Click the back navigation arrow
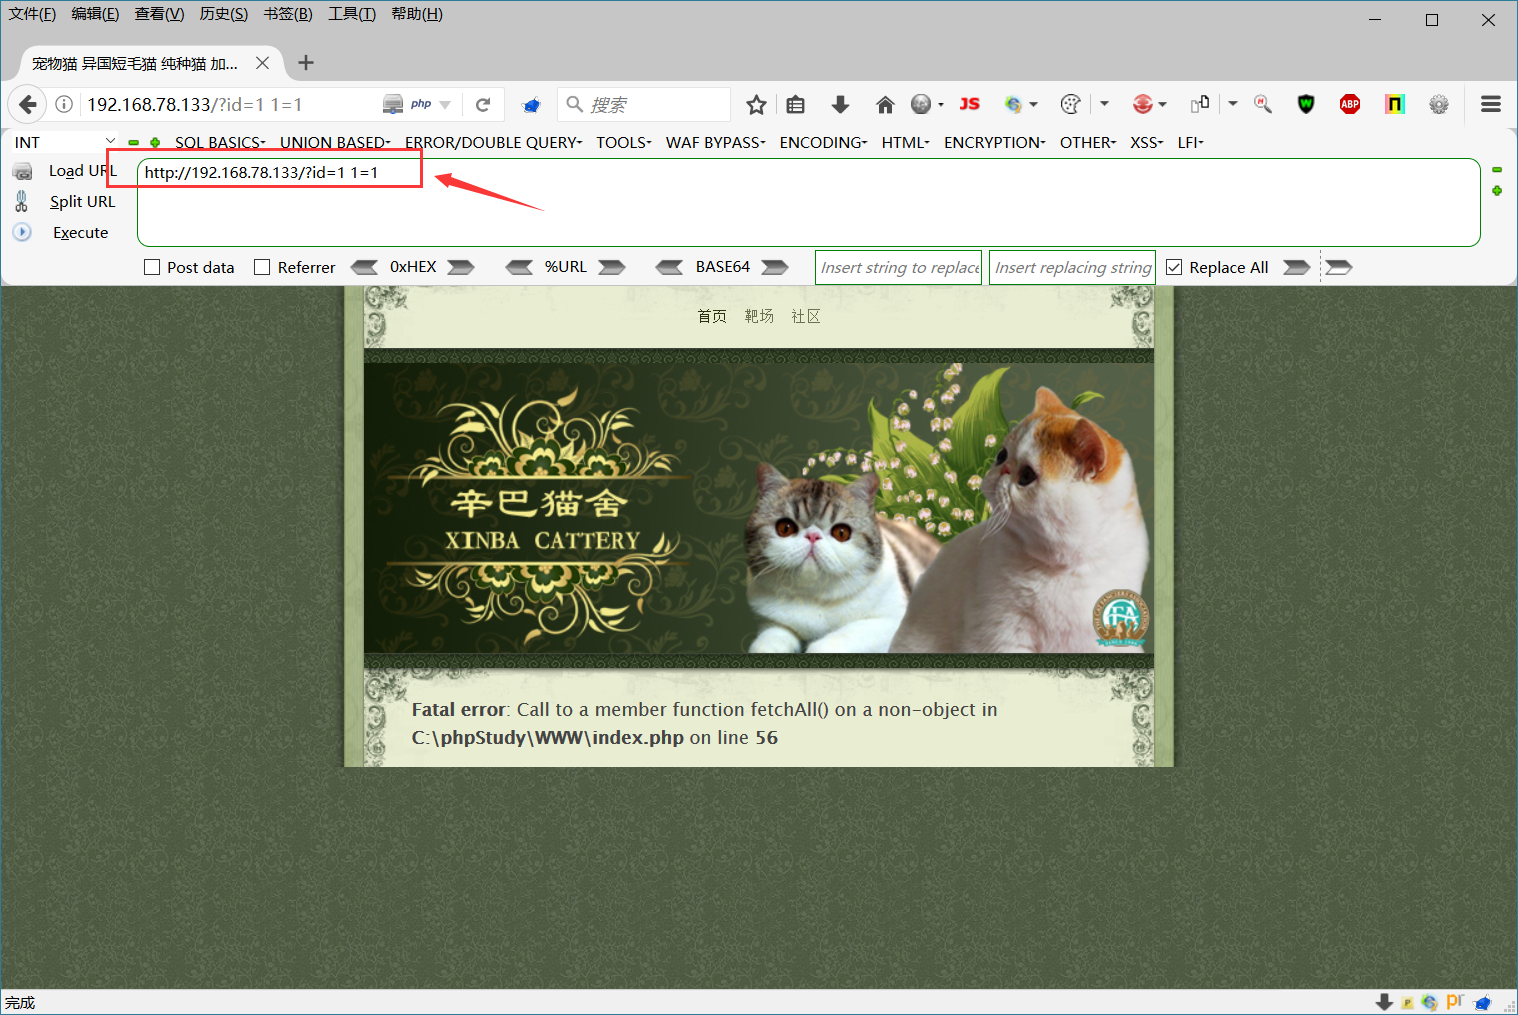 pos(28,104)
